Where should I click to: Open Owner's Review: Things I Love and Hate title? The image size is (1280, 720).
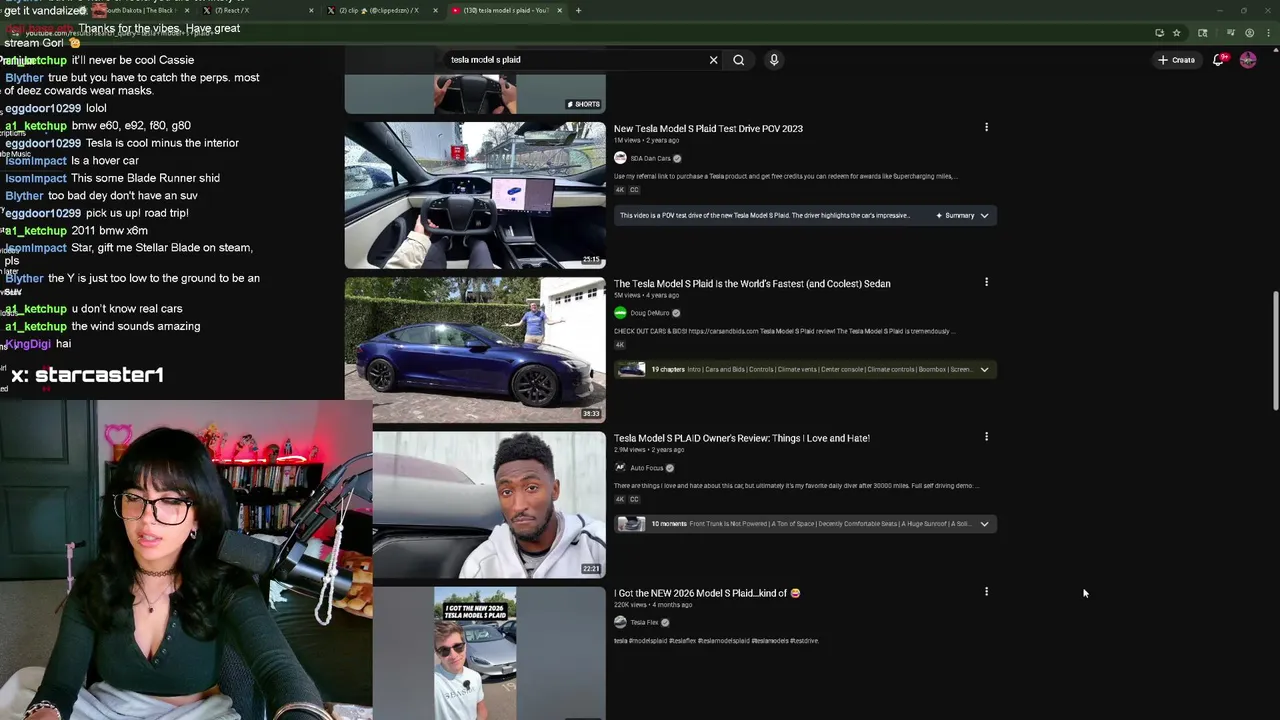point(742,438)
